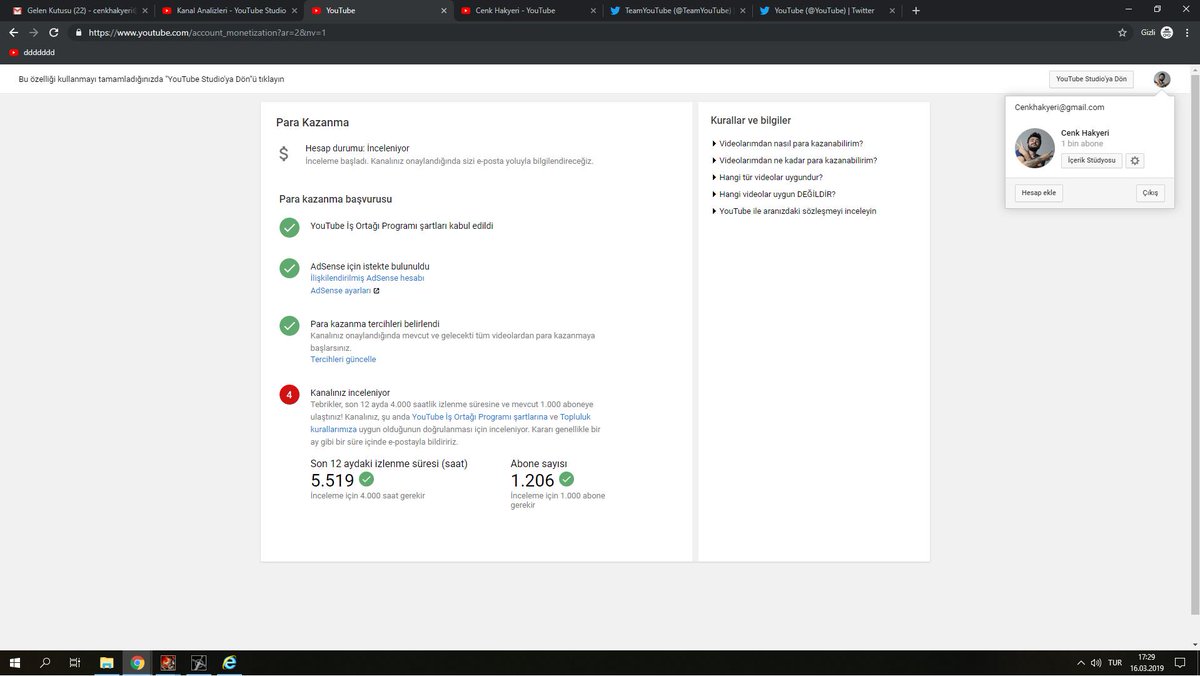Screen dimensions: 1200x676
Task: Click the padlock site security icon
Action: (x=78, y=32)
